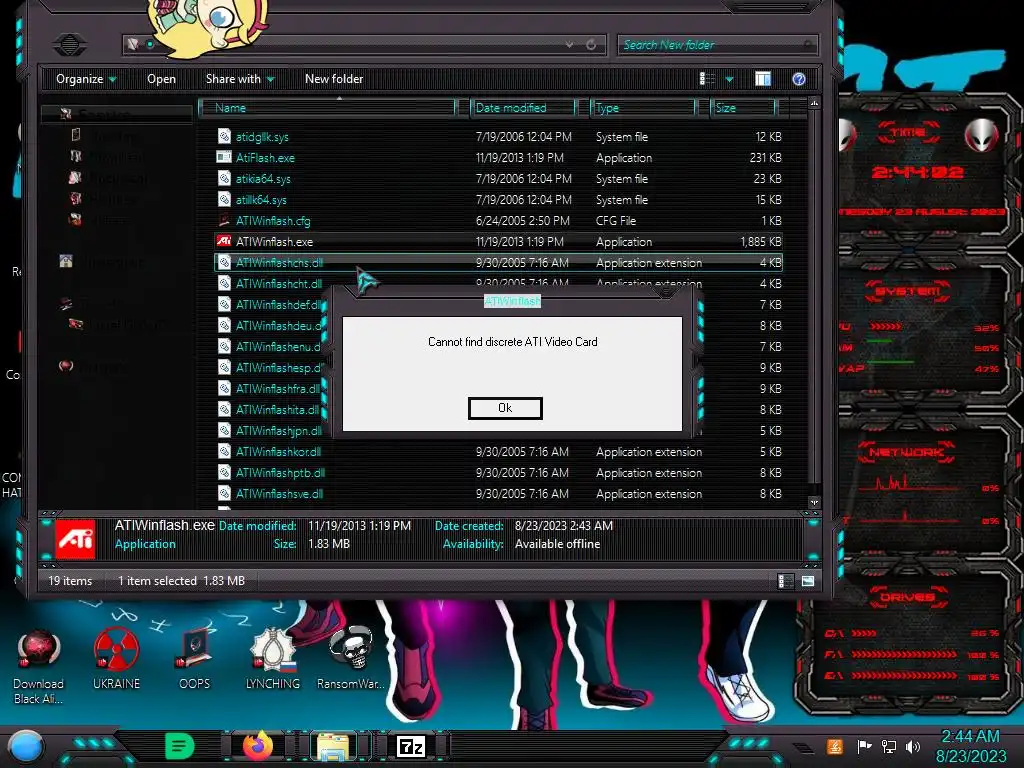Select the ATIWinflash.exe red ATI icon
This screenshot has width=1024, height=768.
(x=224, y=241)
